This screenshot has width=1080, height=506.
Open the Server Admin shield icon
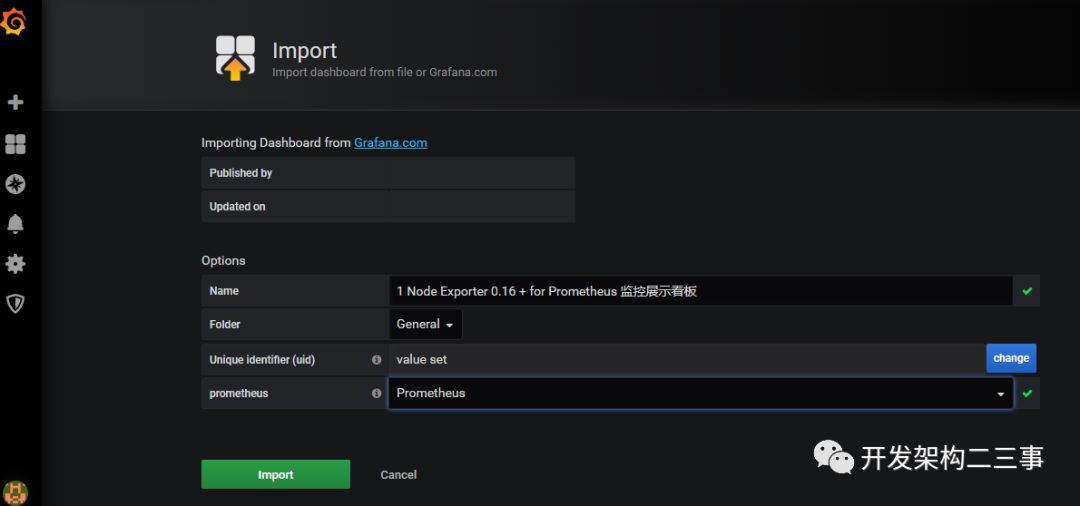[15, 303]
